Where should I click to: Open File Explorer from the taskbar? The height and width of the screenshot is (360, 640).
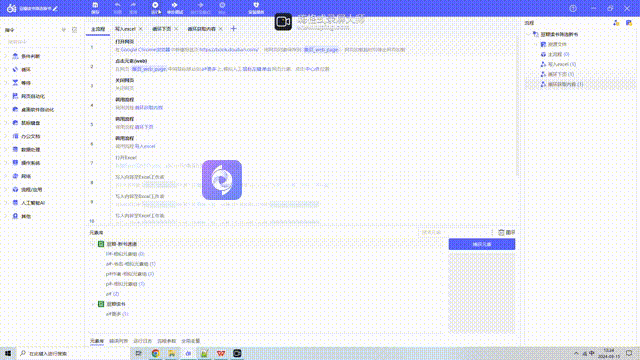pyautogui.click(x=172, y=353)
